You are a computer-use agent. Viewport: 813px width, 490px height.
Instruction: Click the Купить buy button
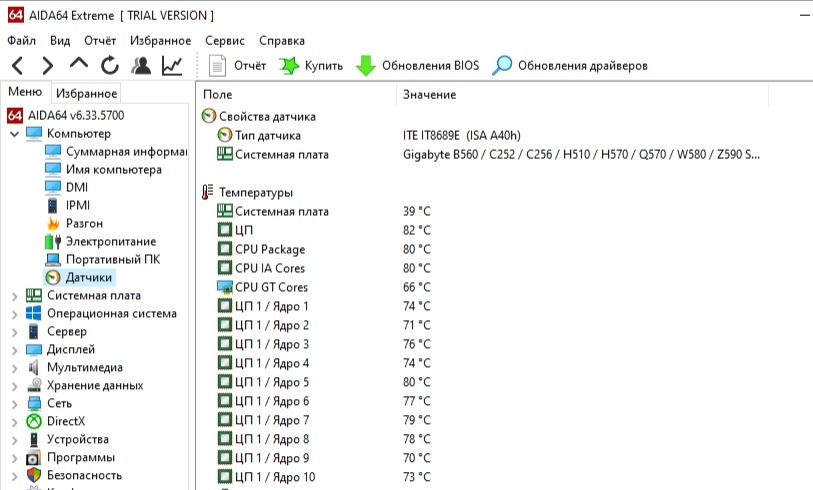click(x=311, y=66)
